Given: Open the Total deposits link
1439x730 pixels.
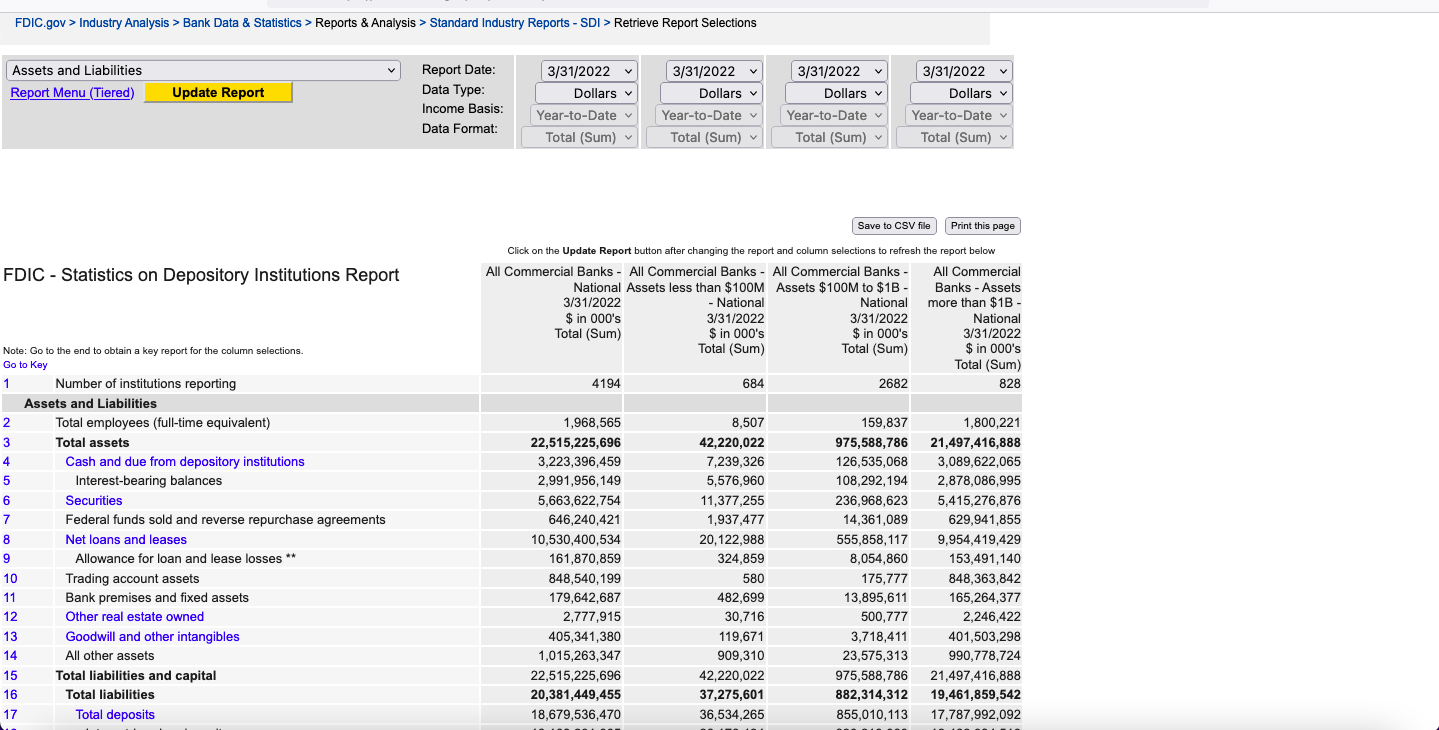Looking at the screenshot, I should click(x=115, y=715).
